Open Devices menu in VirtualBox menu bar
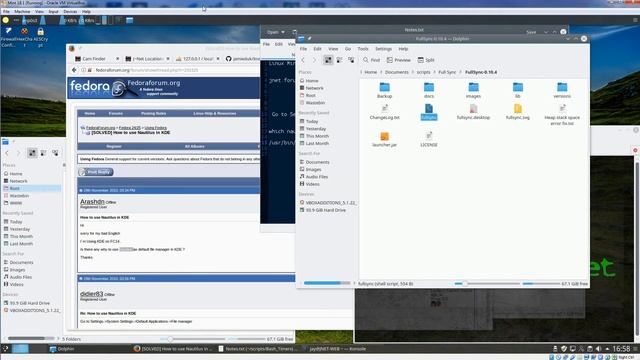 [x=70, y=11]
